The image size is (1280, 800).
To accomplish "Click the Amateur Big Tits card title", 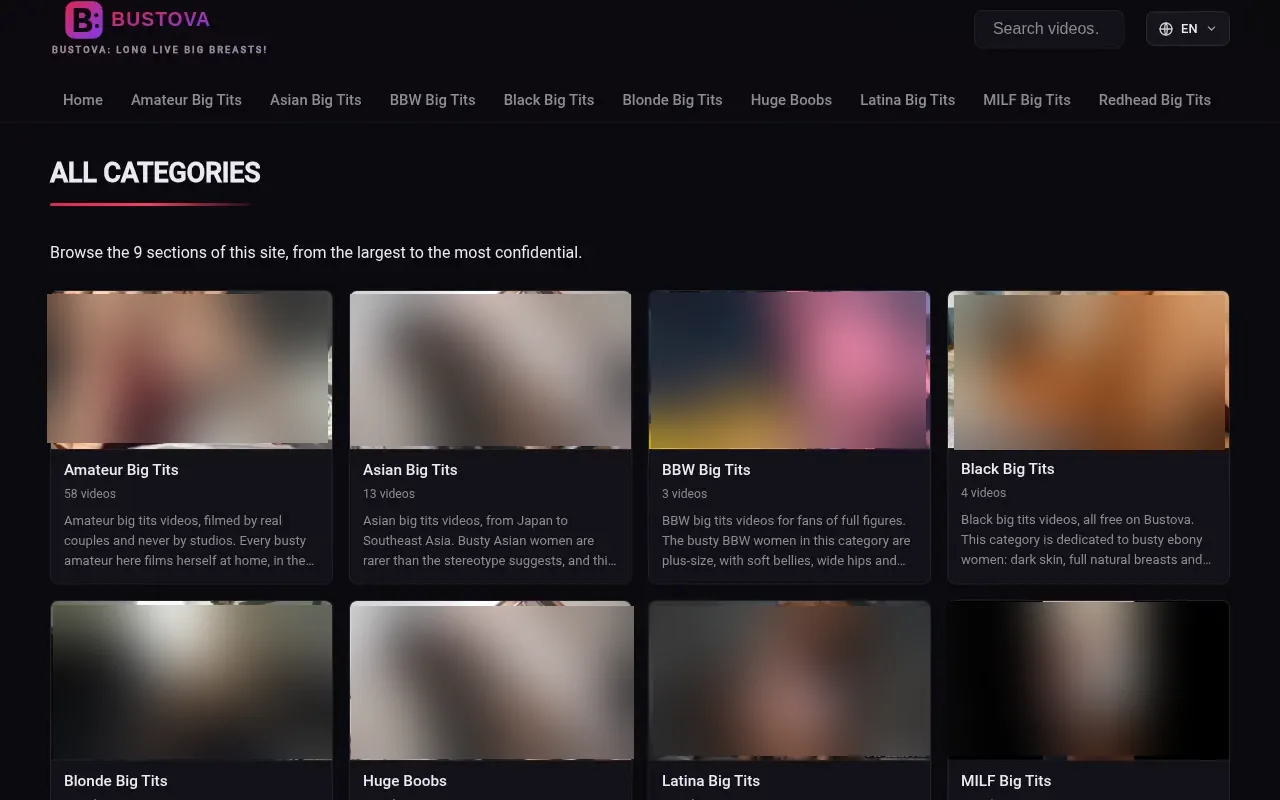I will pos(121,470).
